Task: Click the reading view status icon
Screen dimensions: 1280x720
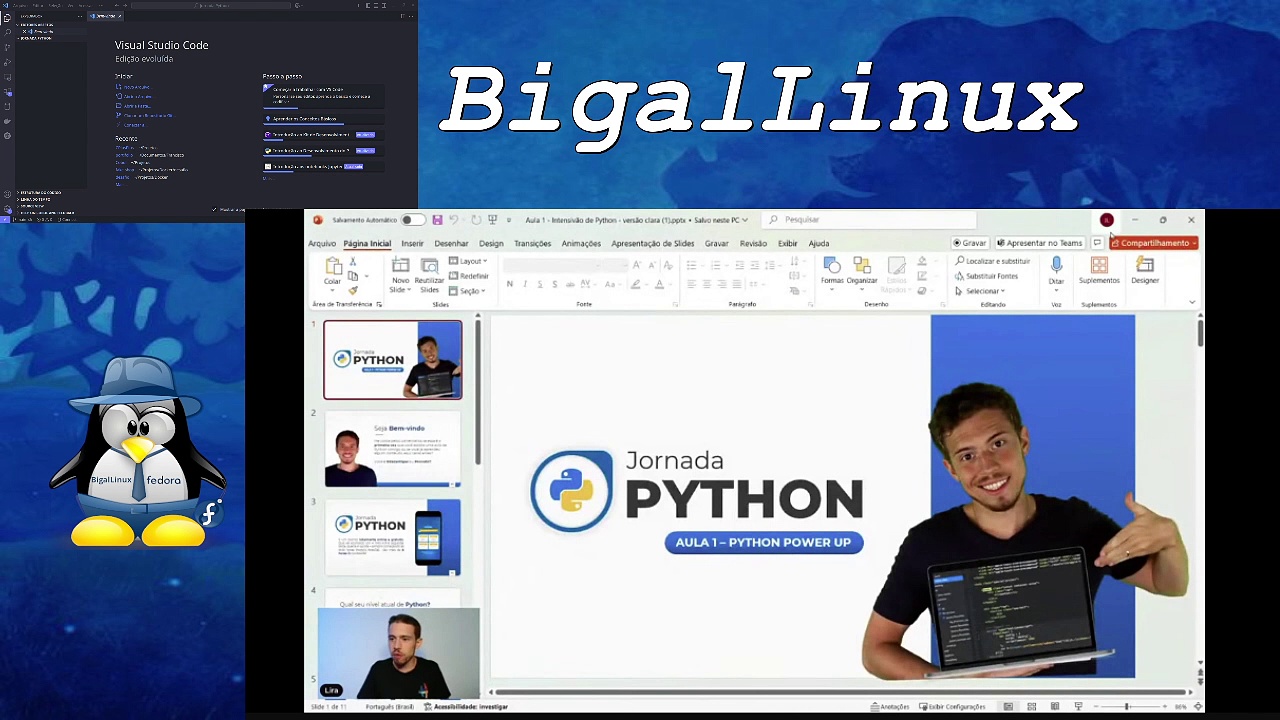Action: click(1054, 707)
